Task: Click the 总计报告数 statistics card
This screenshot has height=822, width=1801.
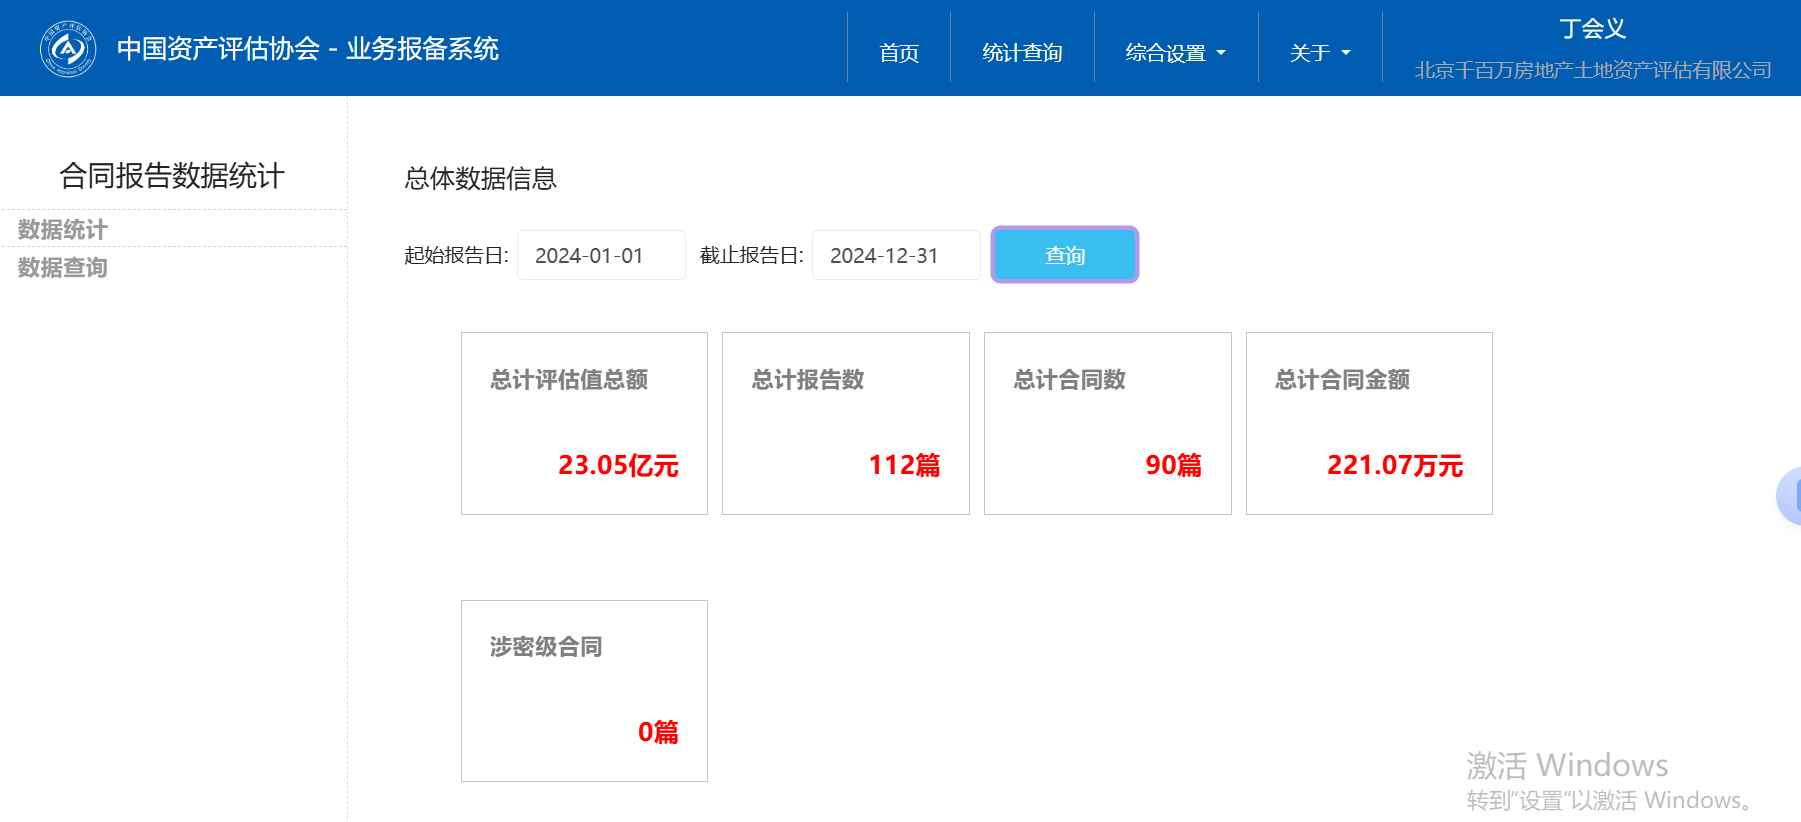Action: coord(845,423)
